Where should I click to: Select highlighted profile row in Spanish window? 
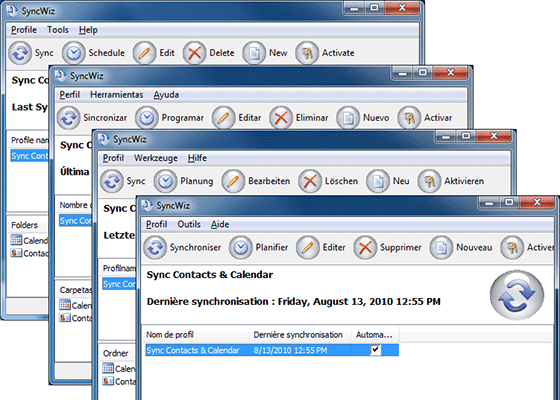coord(75,221)
